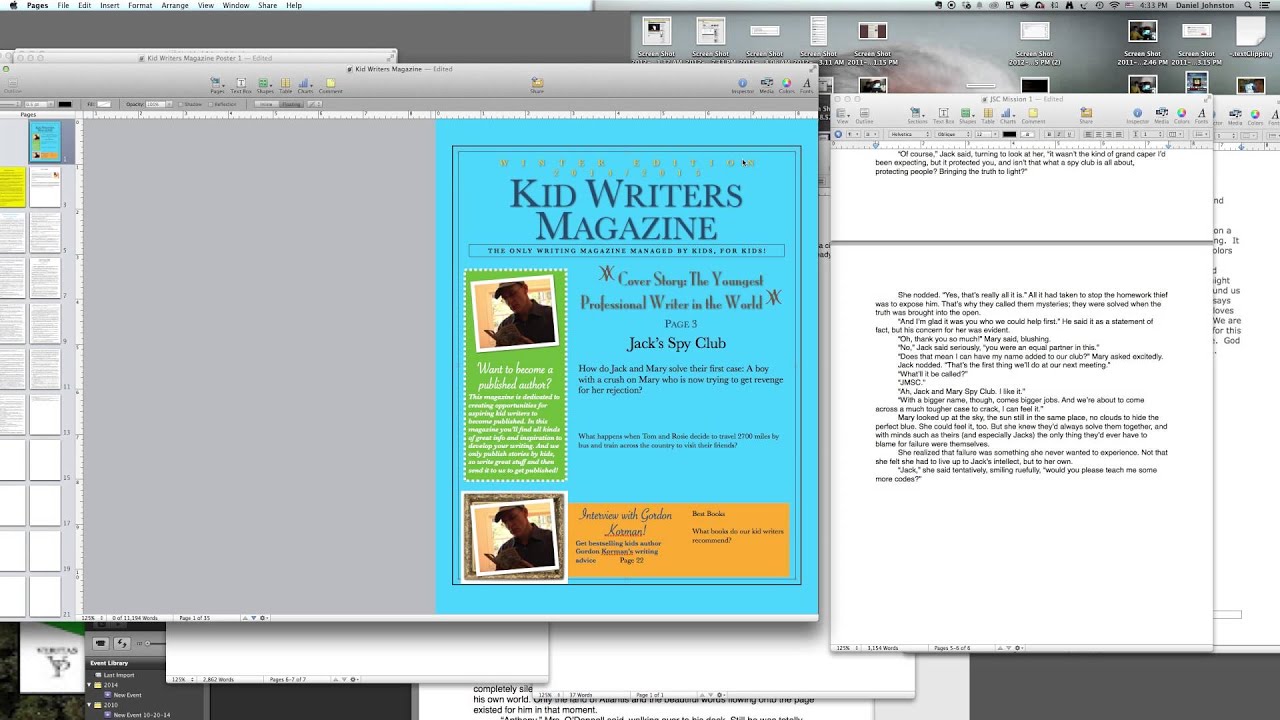Open Sections menu in JSC Mission 1
This screenshot has width=1280, height=720.
point(917,115)
